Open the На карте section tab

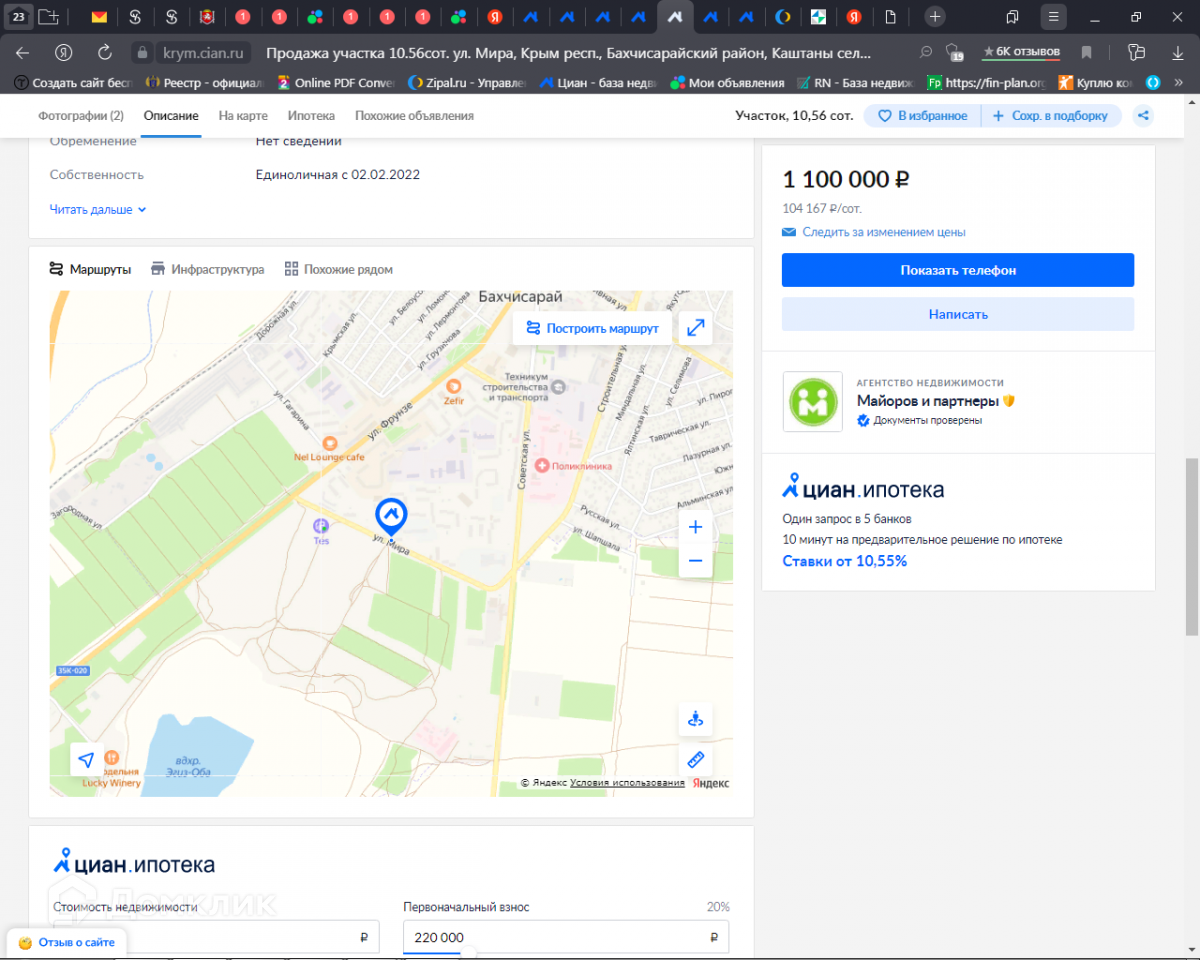243,116
